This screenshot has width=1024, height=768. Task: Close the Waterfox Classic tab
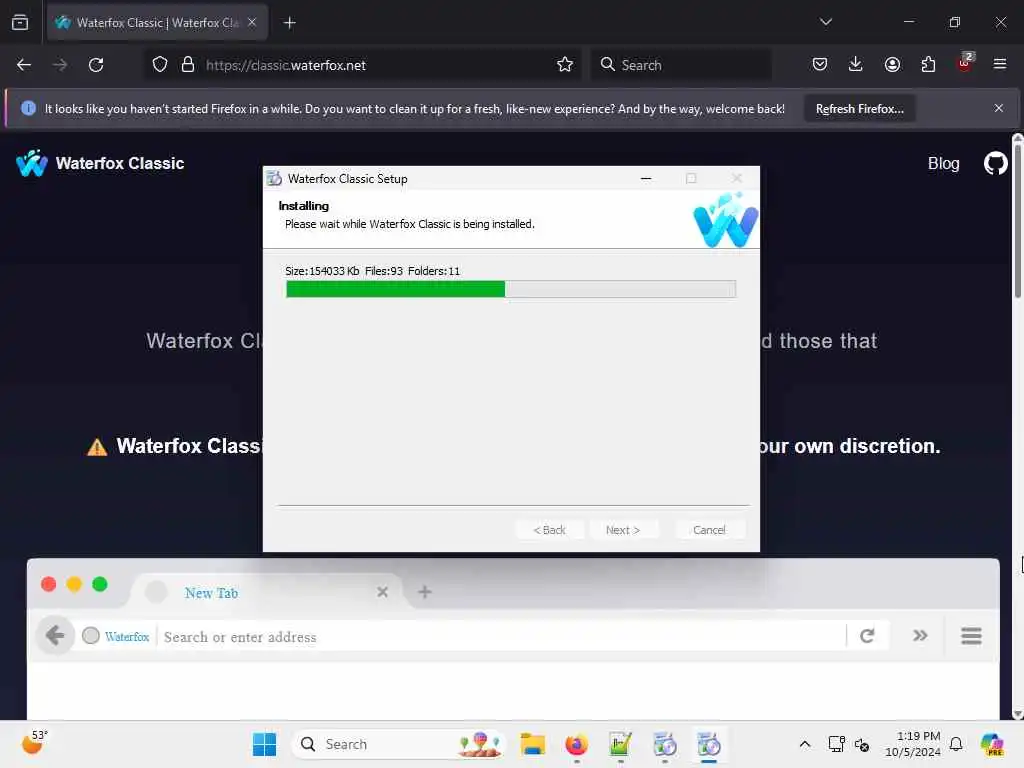pos(252,23)
